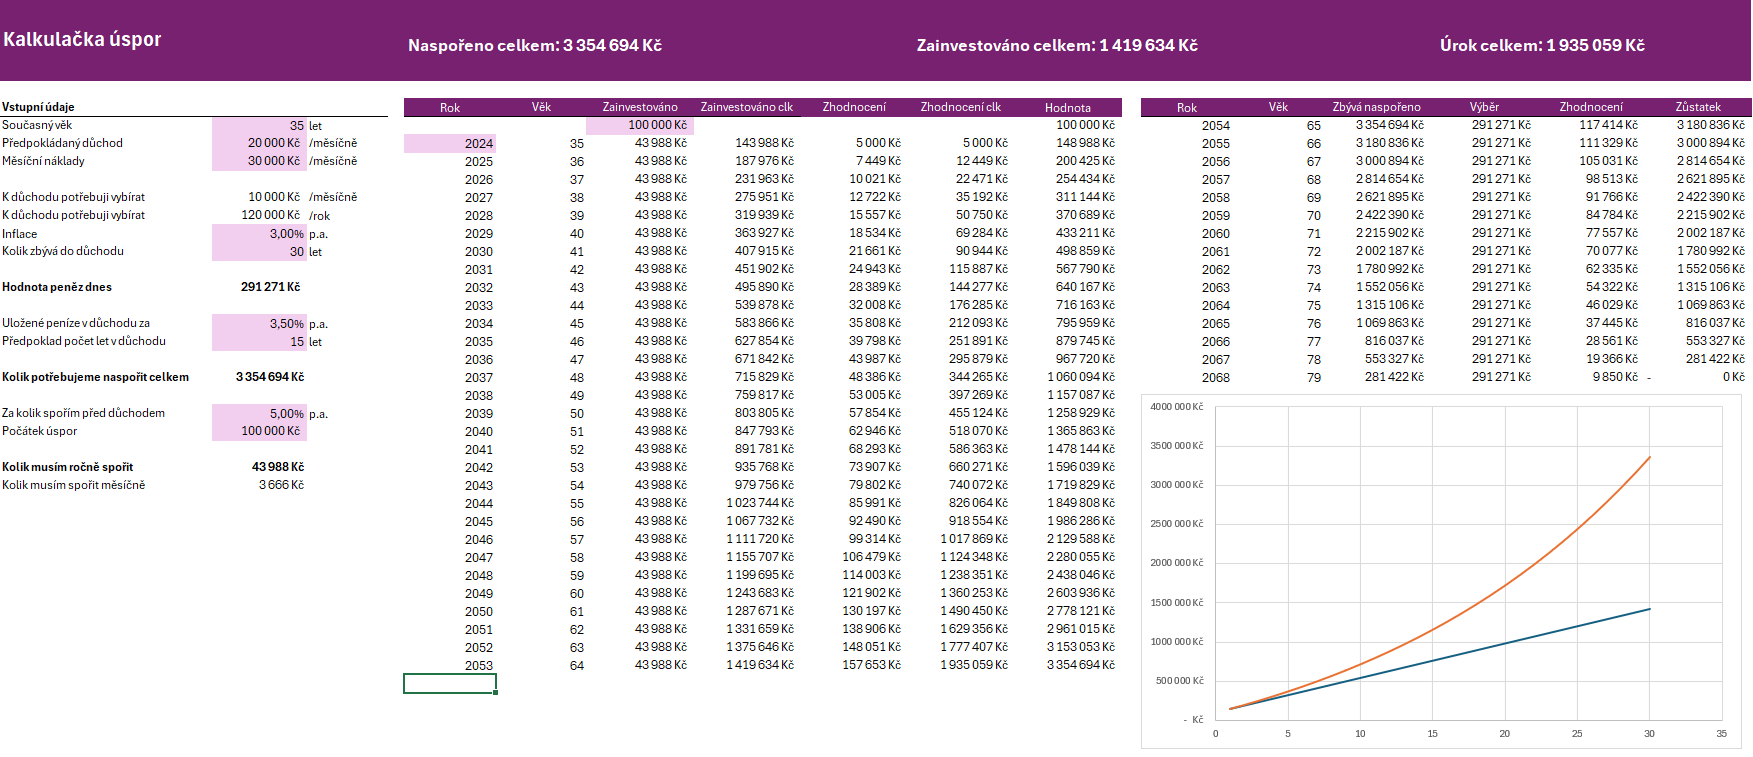
Task: Click the Zhodnocení cell 5 000 Kč in row 2024
Action: [879, 143]
